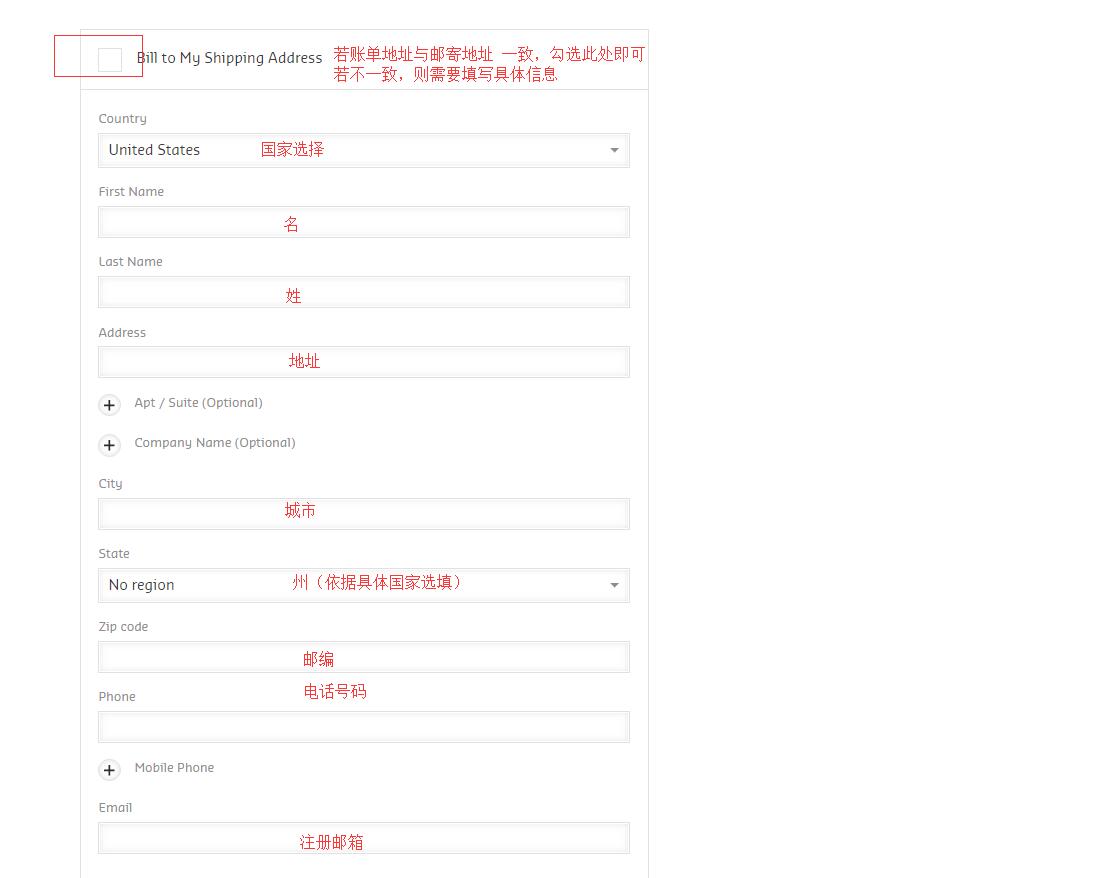
Task: Click the Company Name (Optional) text
Action: coord(214,443)
